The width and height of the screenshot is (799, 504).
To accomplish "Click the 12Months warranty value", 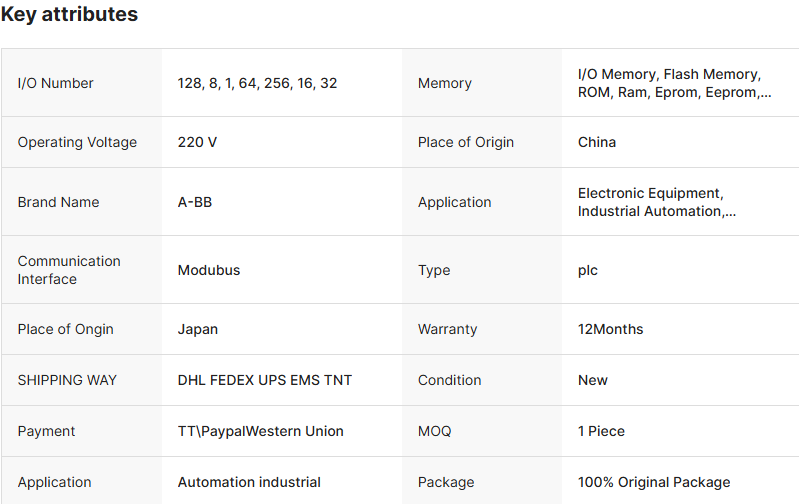I will (610, 329).
